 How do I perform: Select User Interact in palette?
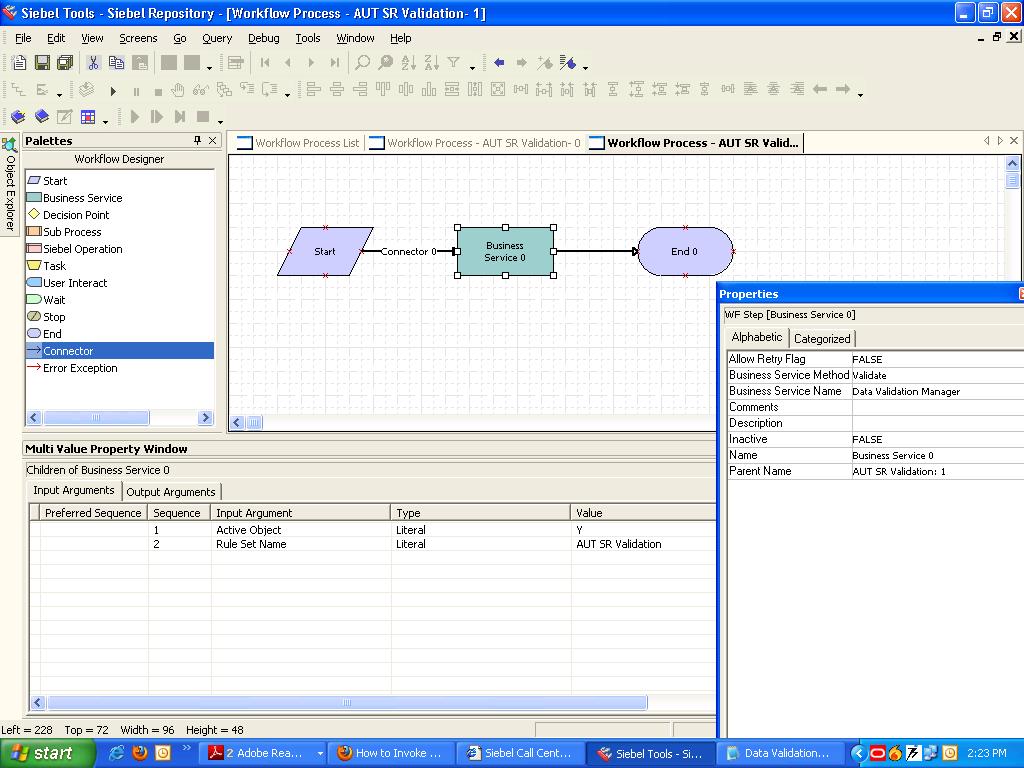tap(74, 283)
